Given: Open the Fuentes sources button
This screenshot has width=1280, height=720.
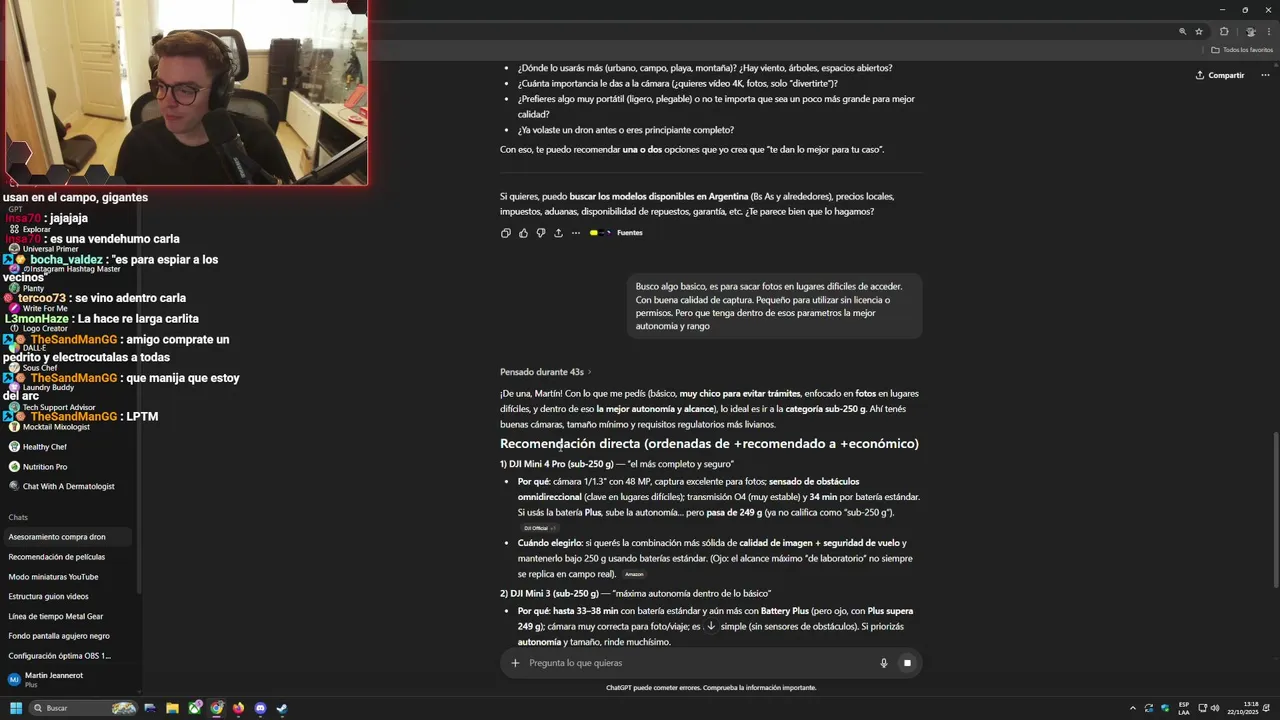Looking at the screenshot, I should [x=616, y=233].
